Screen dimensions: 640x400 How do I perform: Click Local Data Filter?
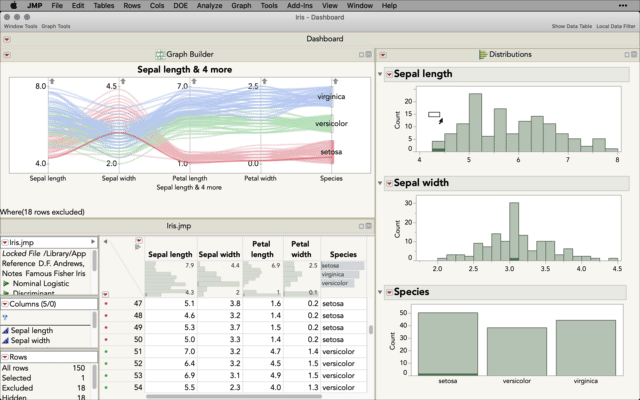[x=616, y=26]
